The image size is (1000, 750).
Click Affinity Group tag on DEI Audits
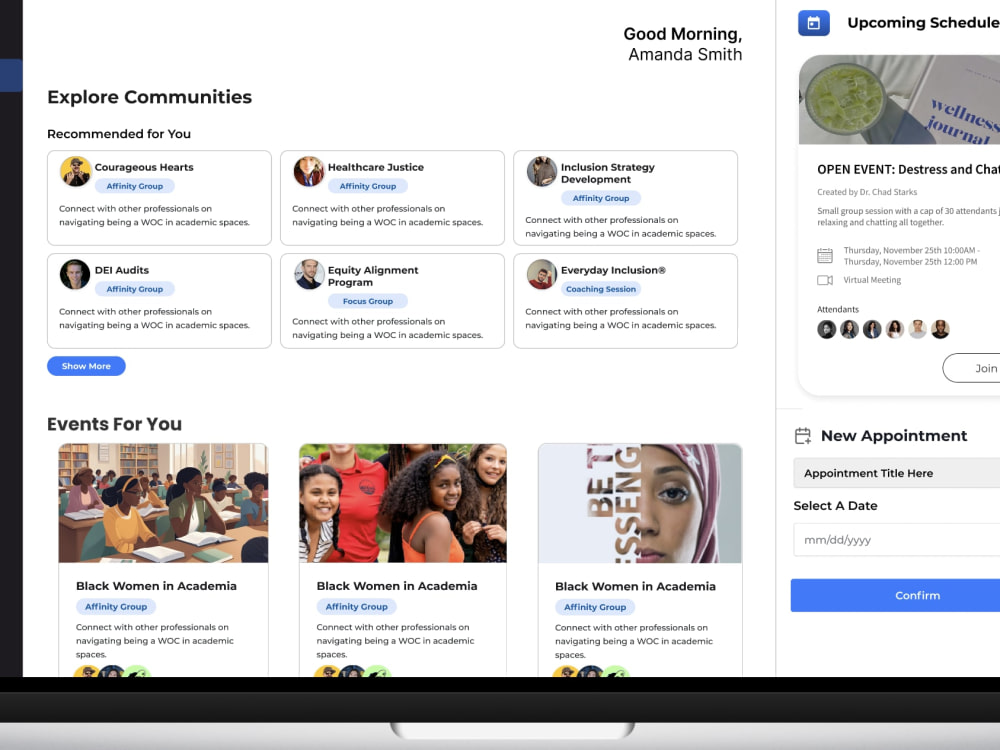[135, 289]
